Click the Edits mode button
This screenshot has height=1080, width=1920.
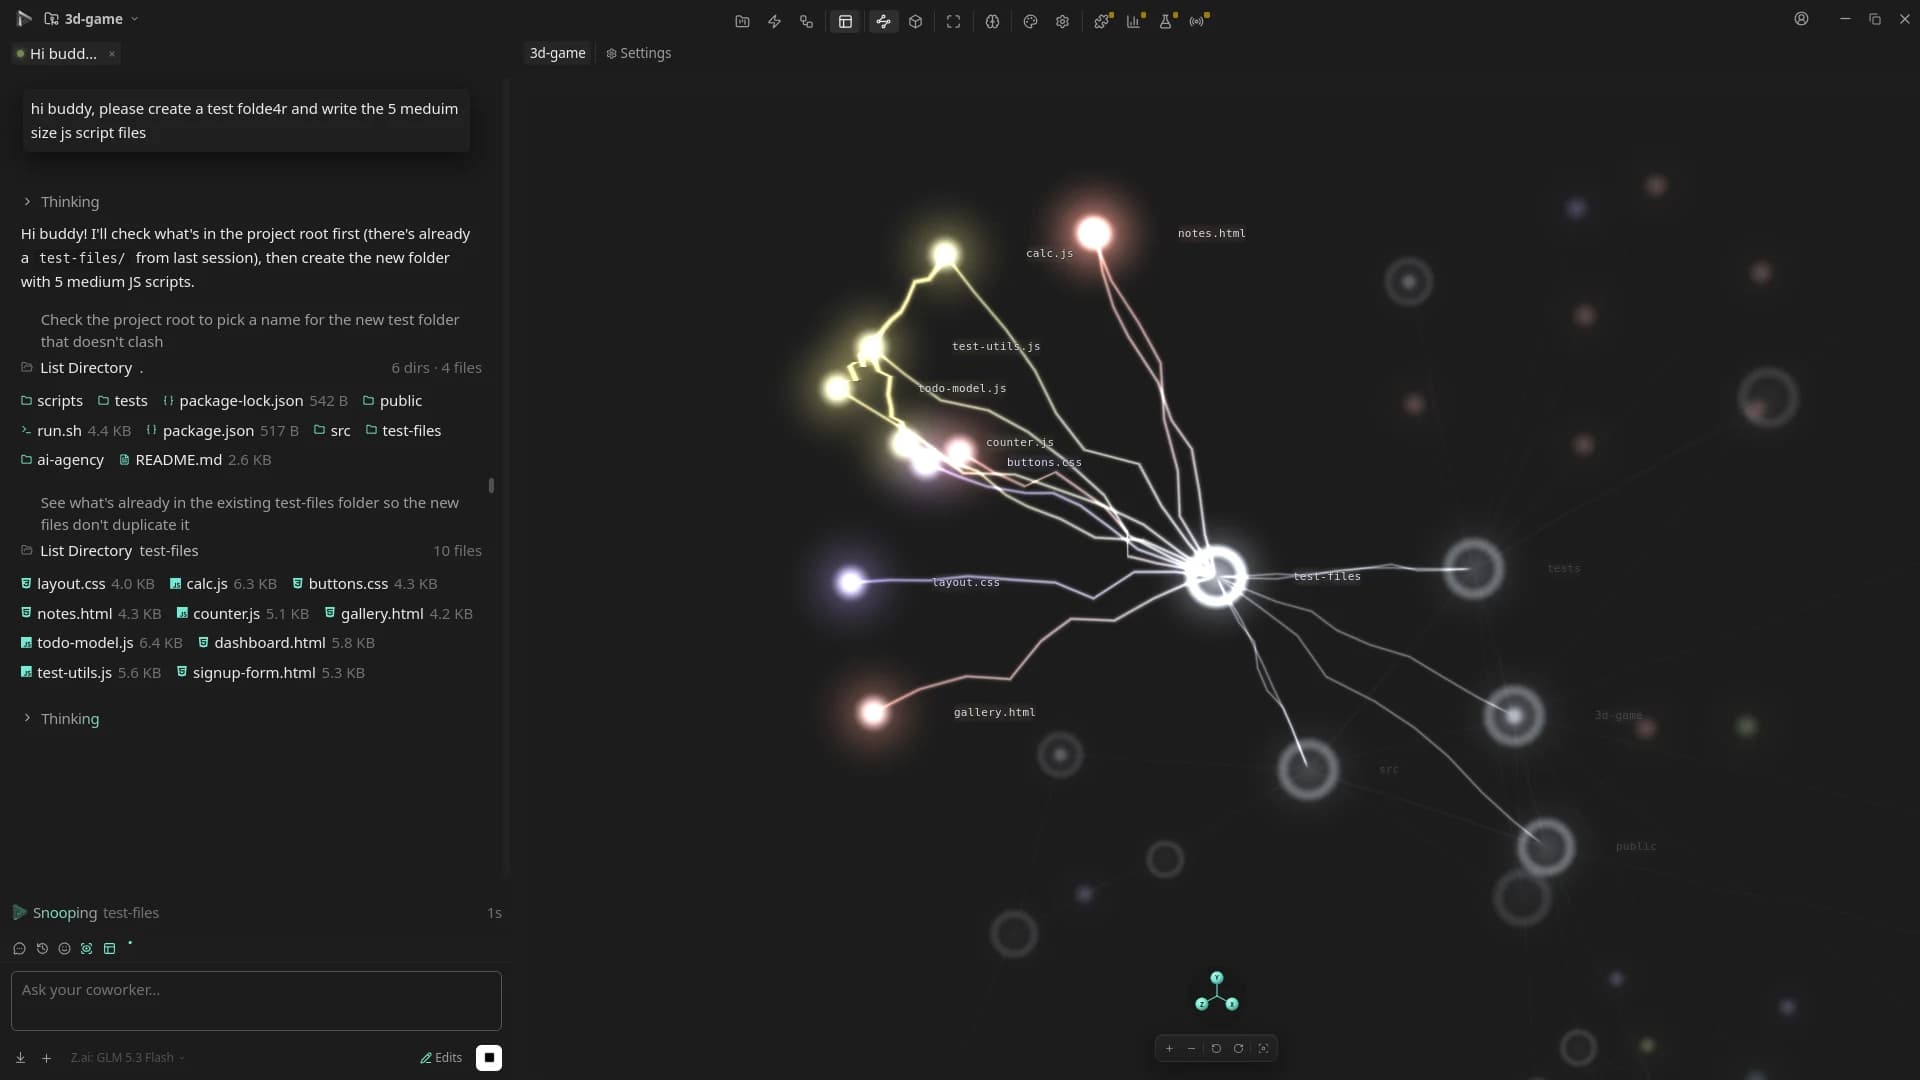(441, 1057)
